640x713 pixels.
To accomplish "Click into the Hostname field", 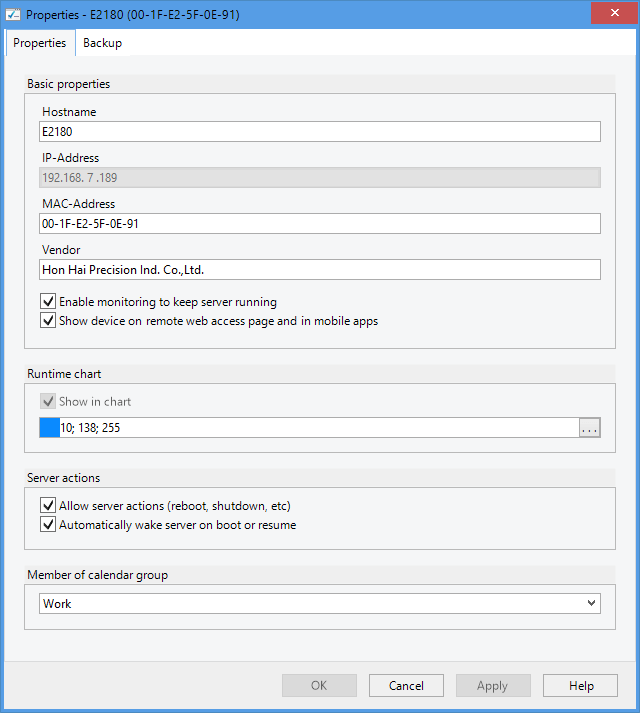I will [320, 131].
